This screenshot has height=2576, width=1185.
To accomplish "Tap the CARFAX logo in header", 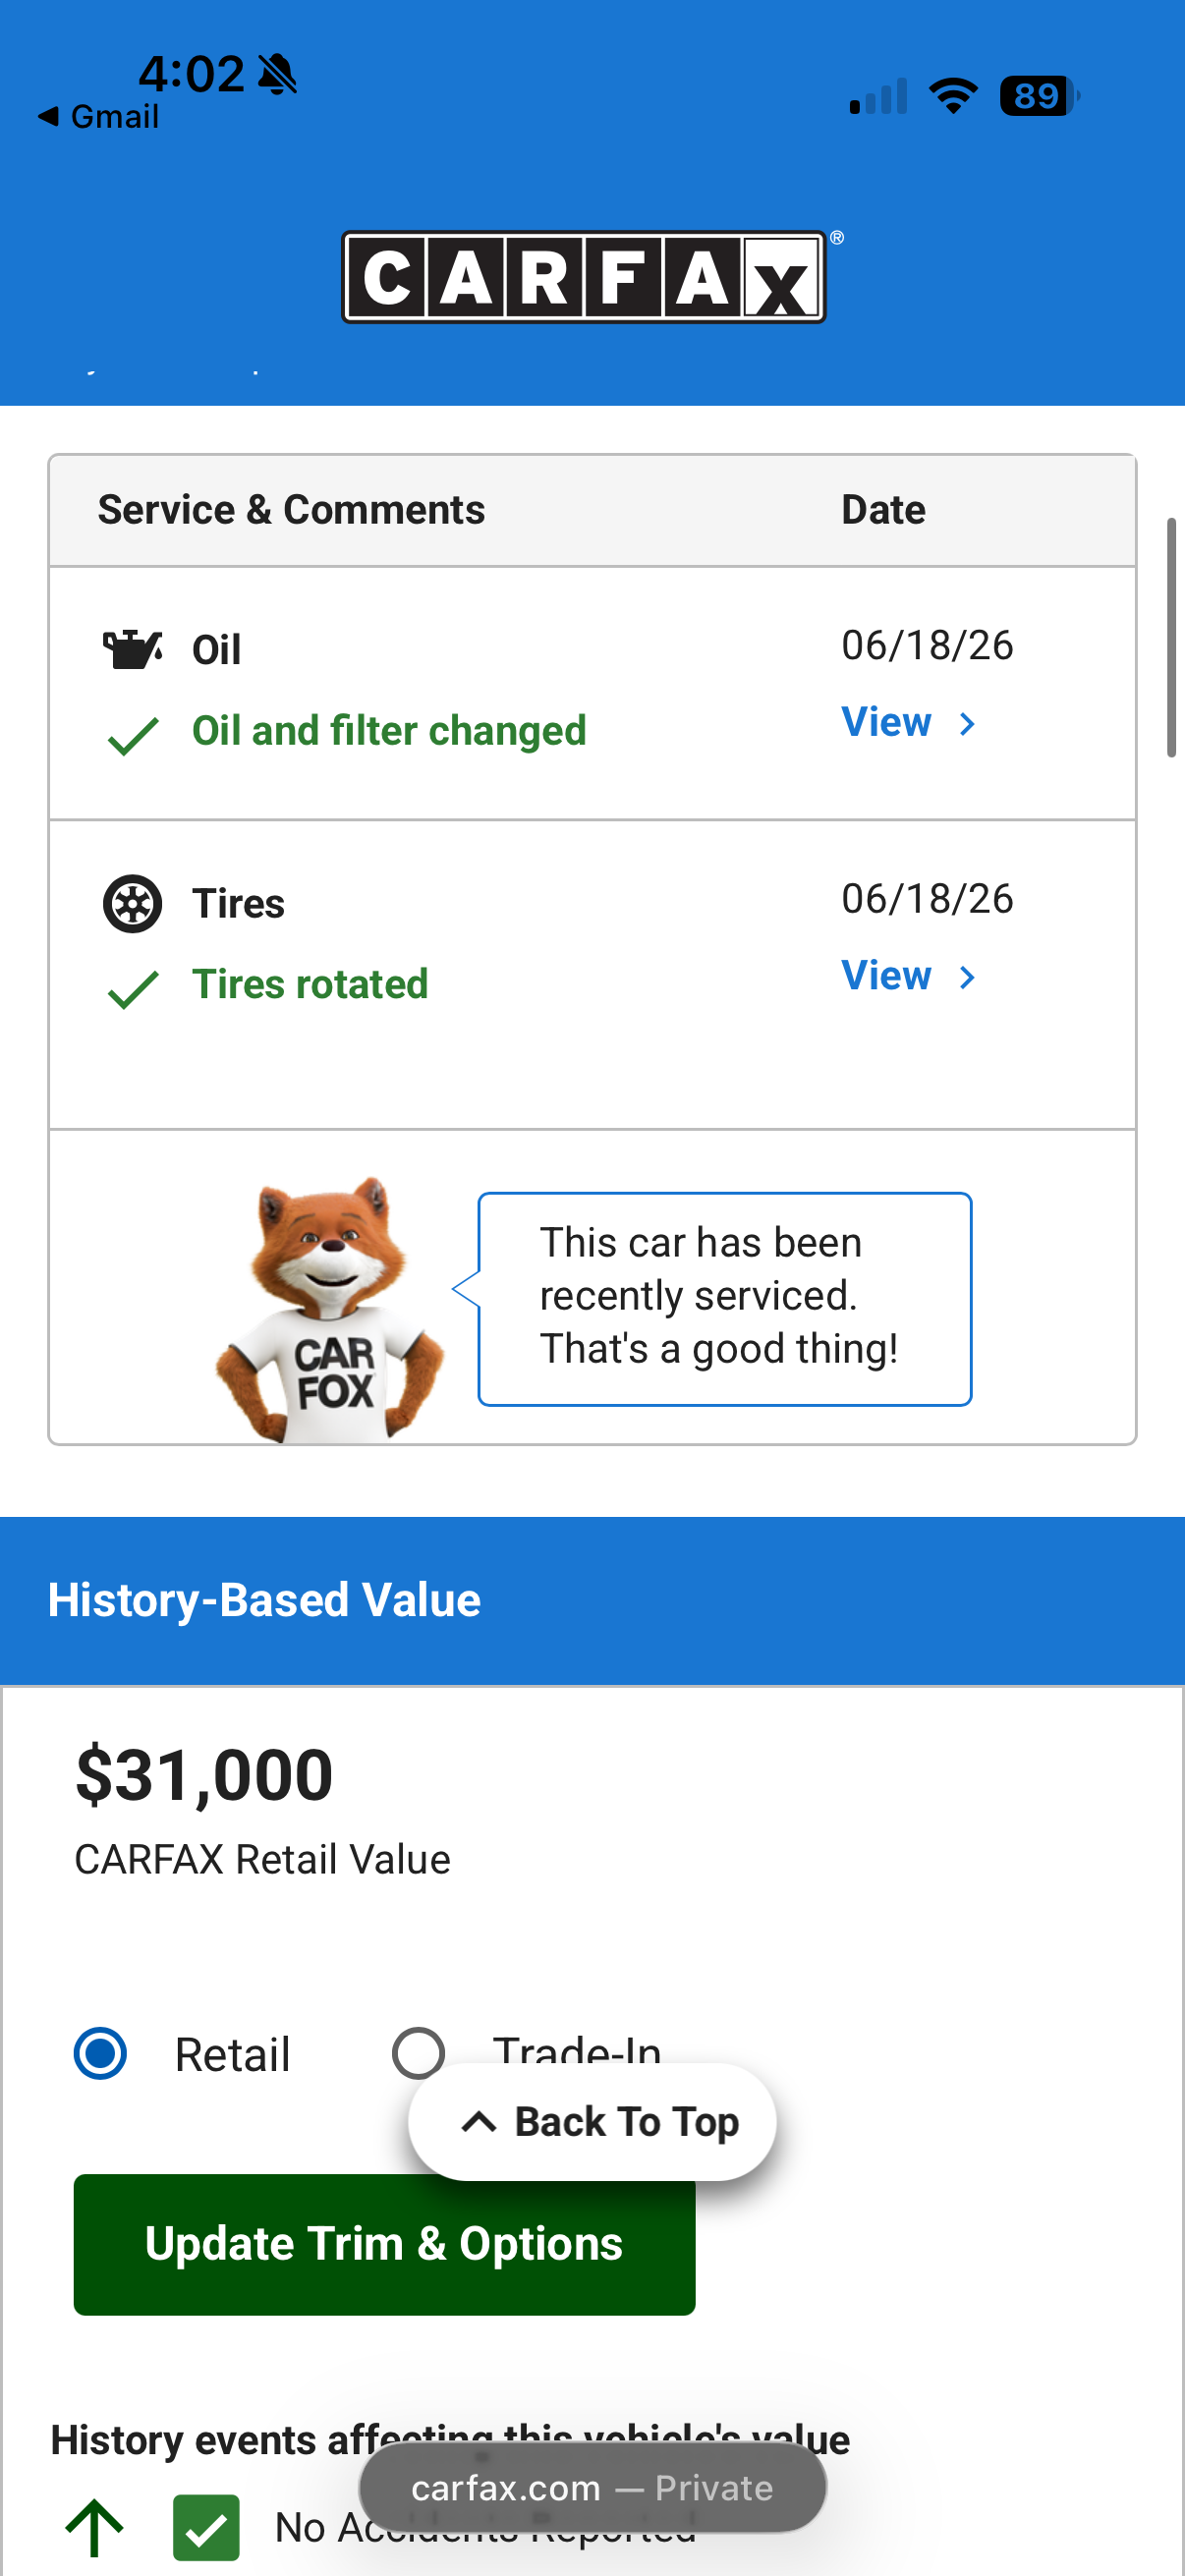I will (586, 277).
